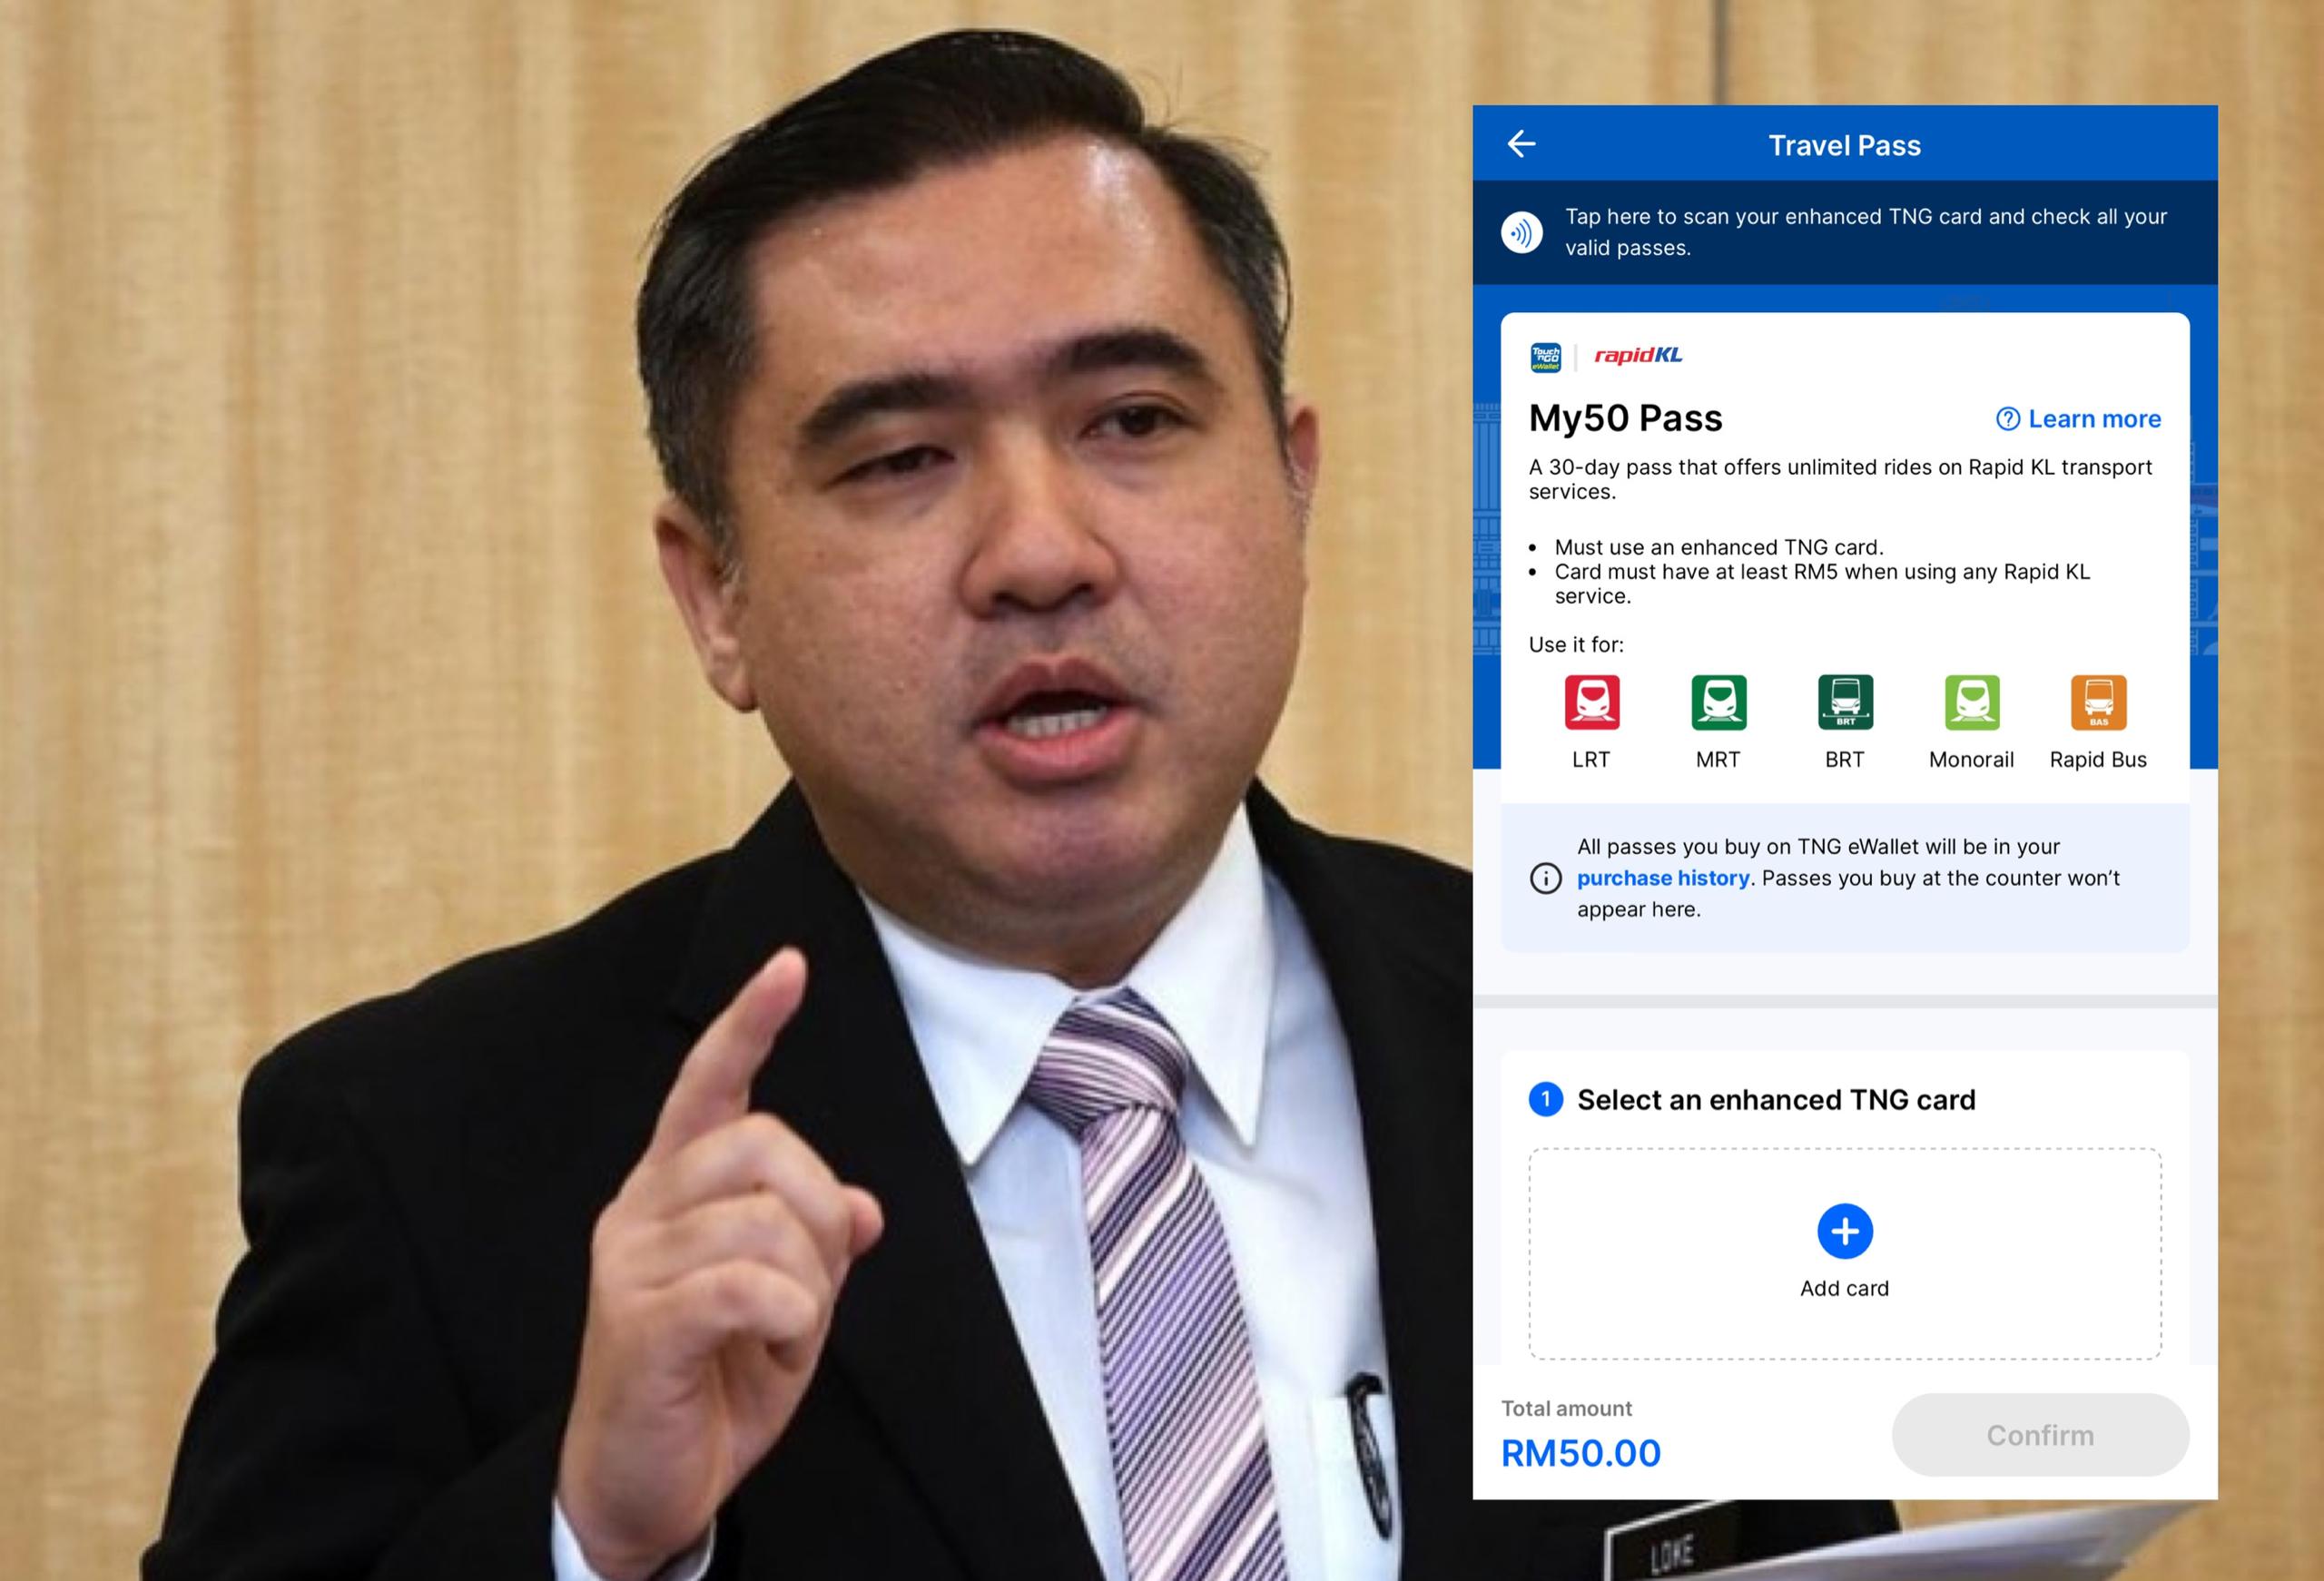Click the rapidKL logo
Image resolution: width=2324 pixels, height=1581 pixels.
click(1638, 355)
